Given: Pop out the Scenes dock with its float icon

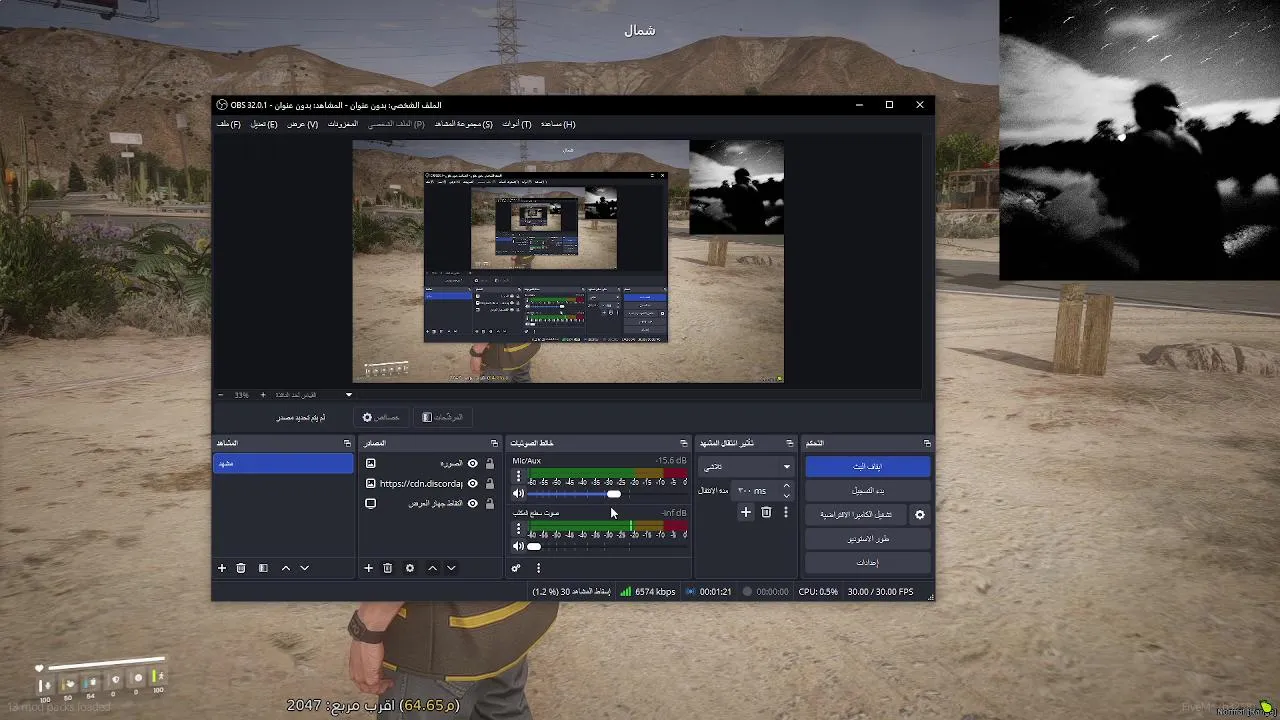Looking at the screenshot, I should click(x=347, y=443).
